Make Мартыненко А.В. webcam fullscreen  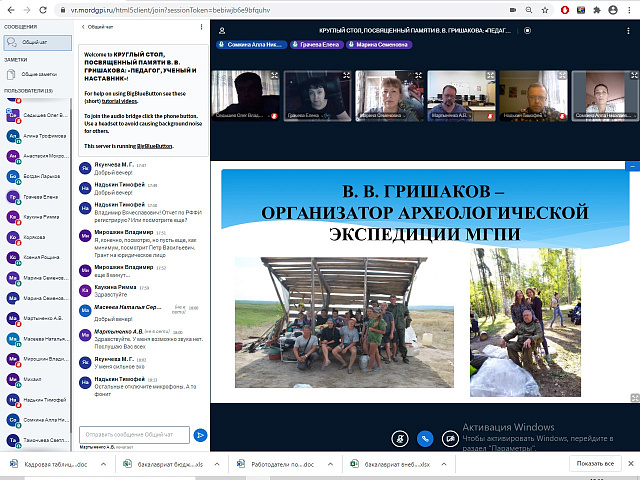(490, 75)
